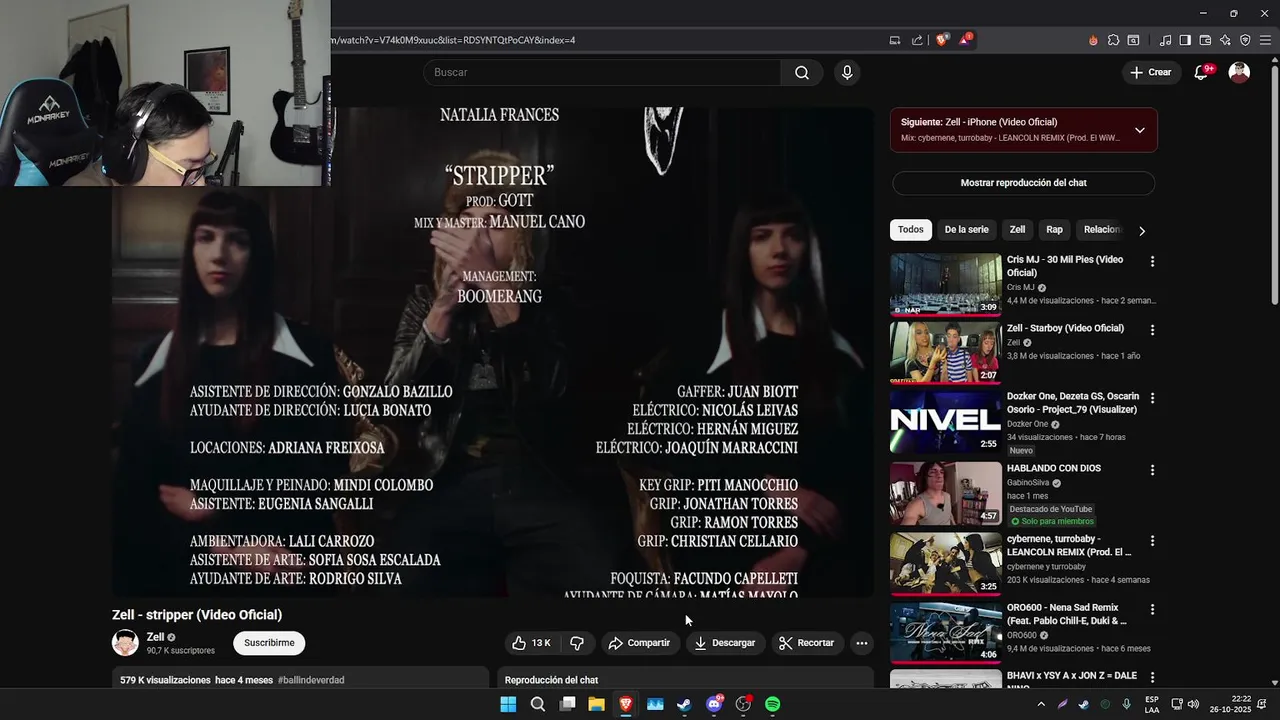Viewport: 1280px width, 720px height.
Task: Start voice search with the microphone icon
Action: [847, 72]
